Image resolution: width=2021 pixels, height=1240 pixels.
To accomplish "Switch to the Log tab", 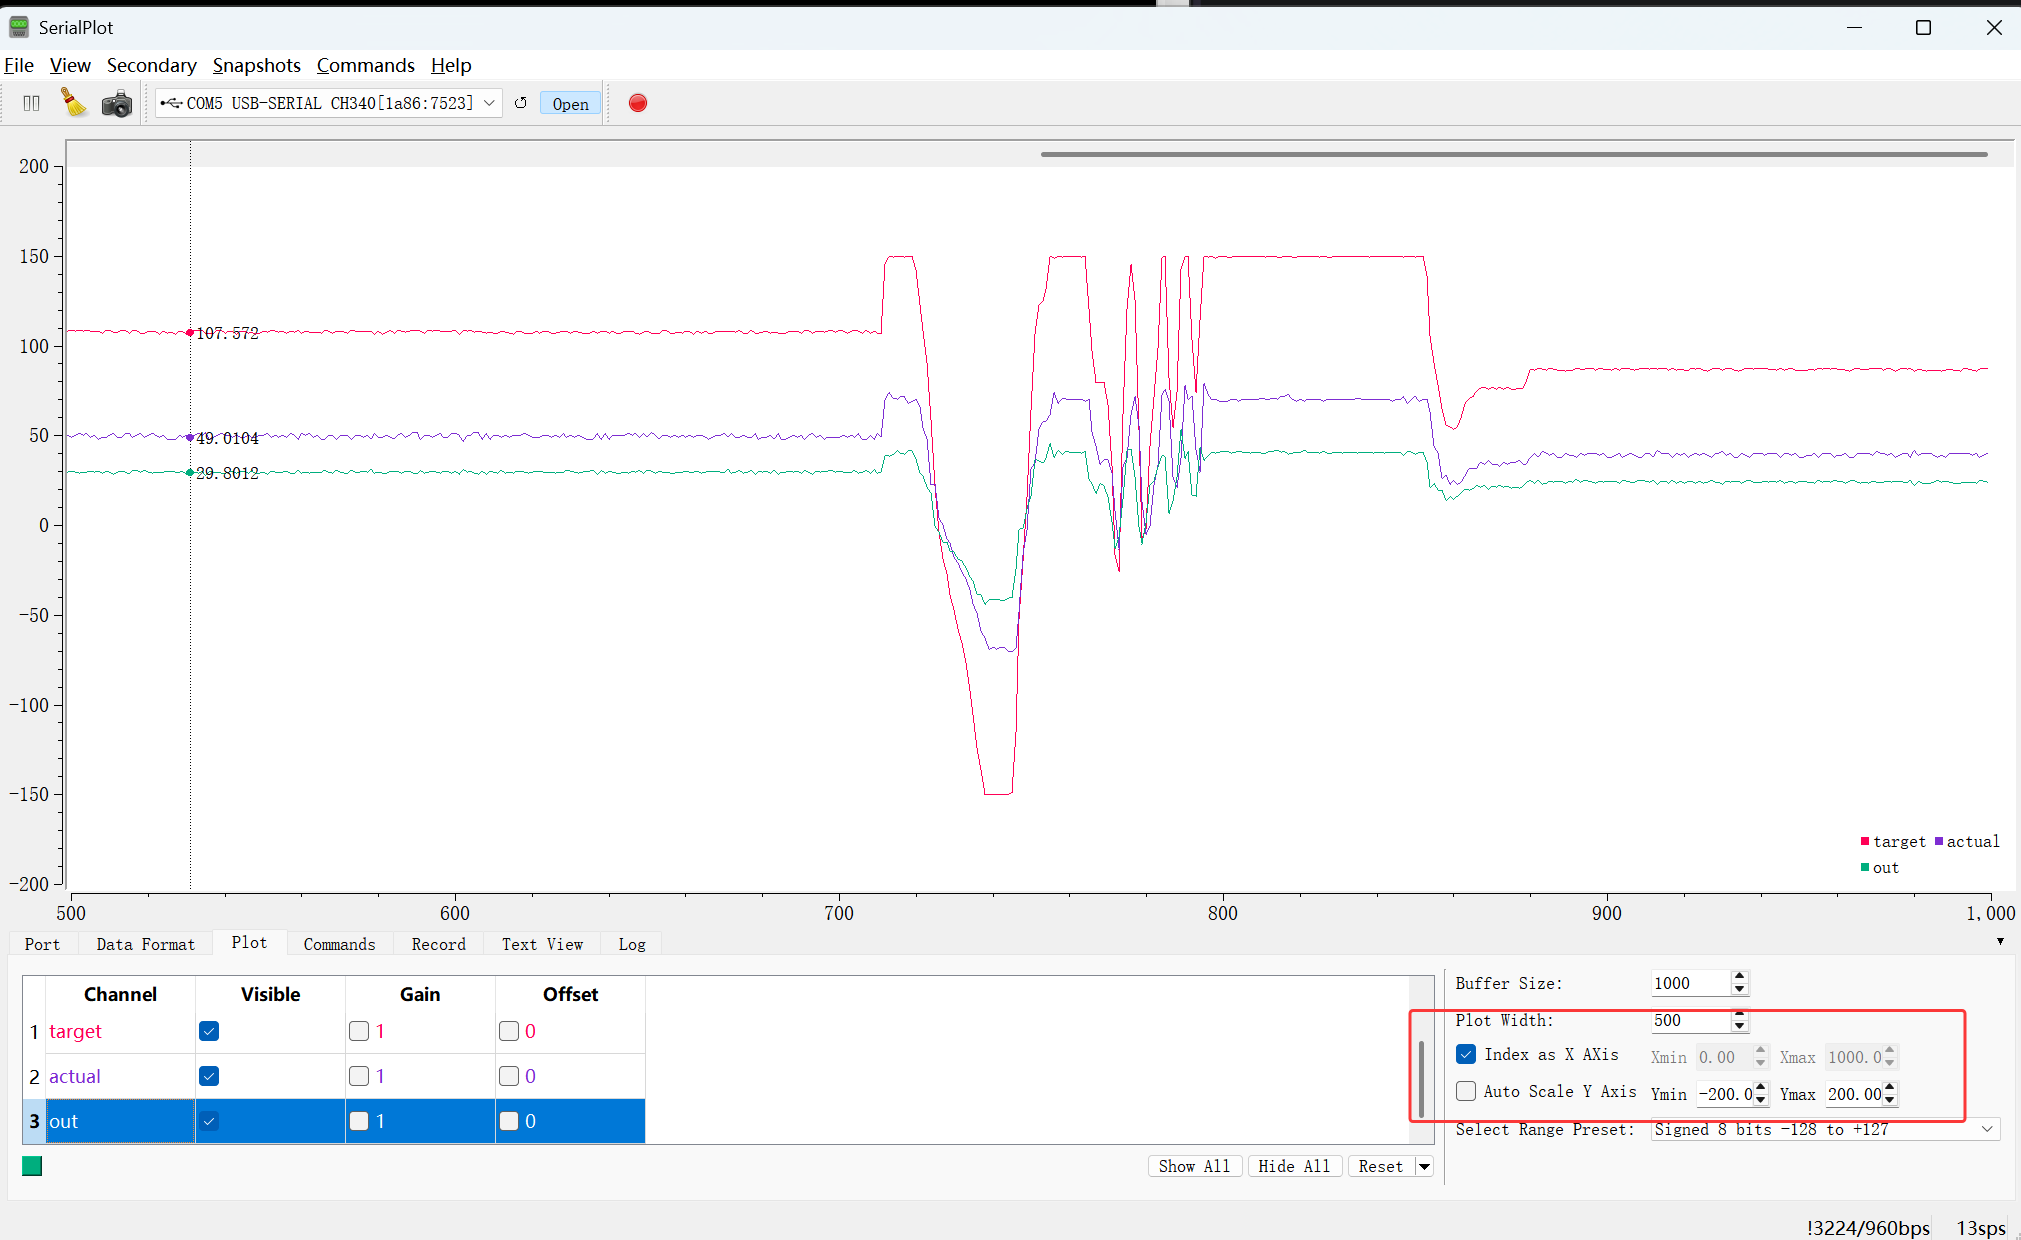I will 631,944.
